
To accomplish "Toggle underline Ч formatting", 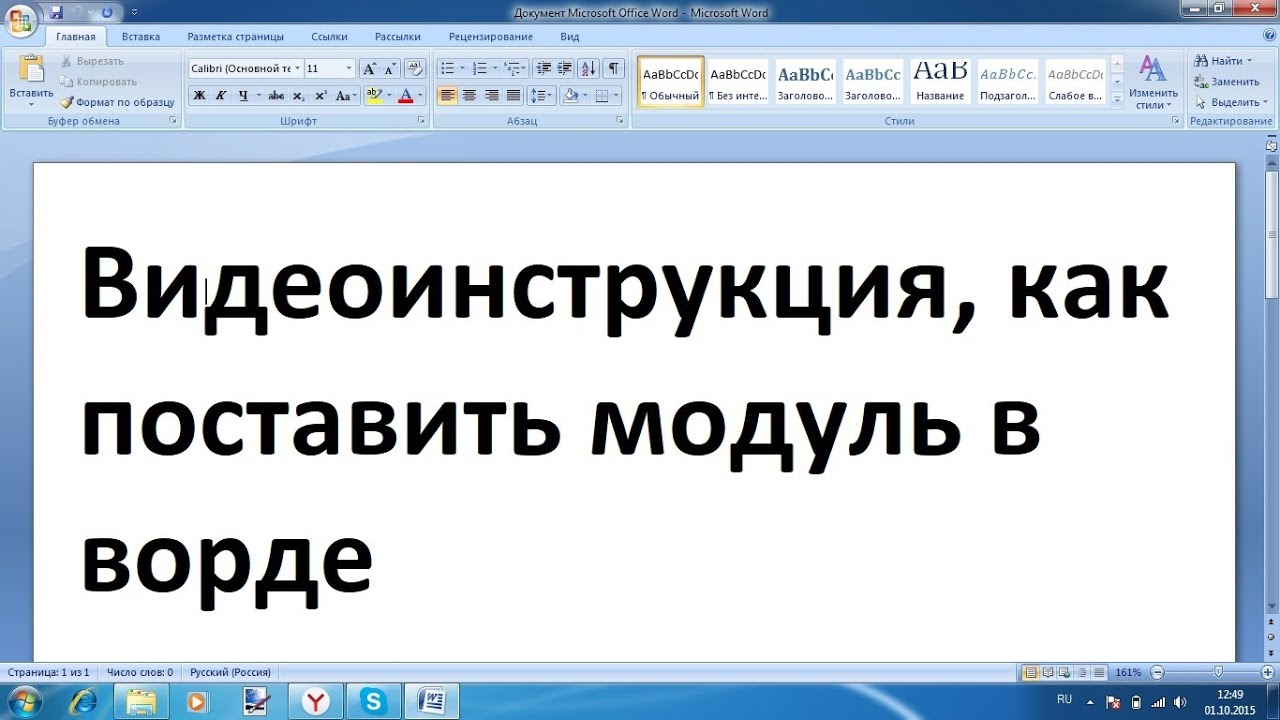I will point(243,96).
